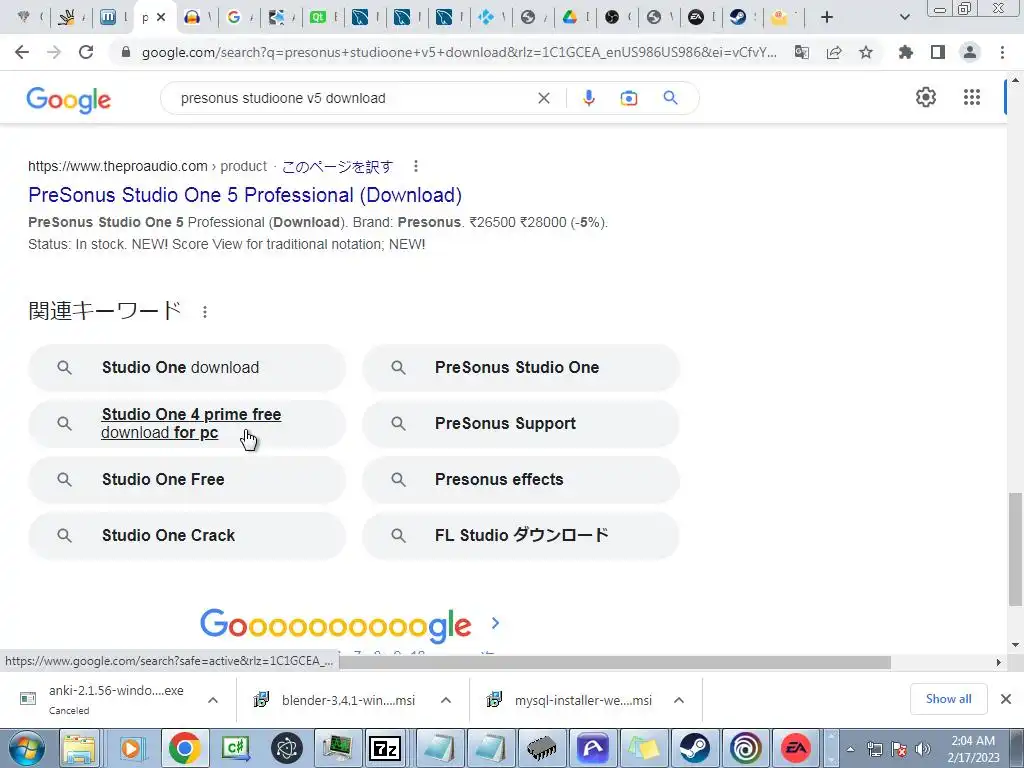Switch to the Qt tab

(318, 17)
